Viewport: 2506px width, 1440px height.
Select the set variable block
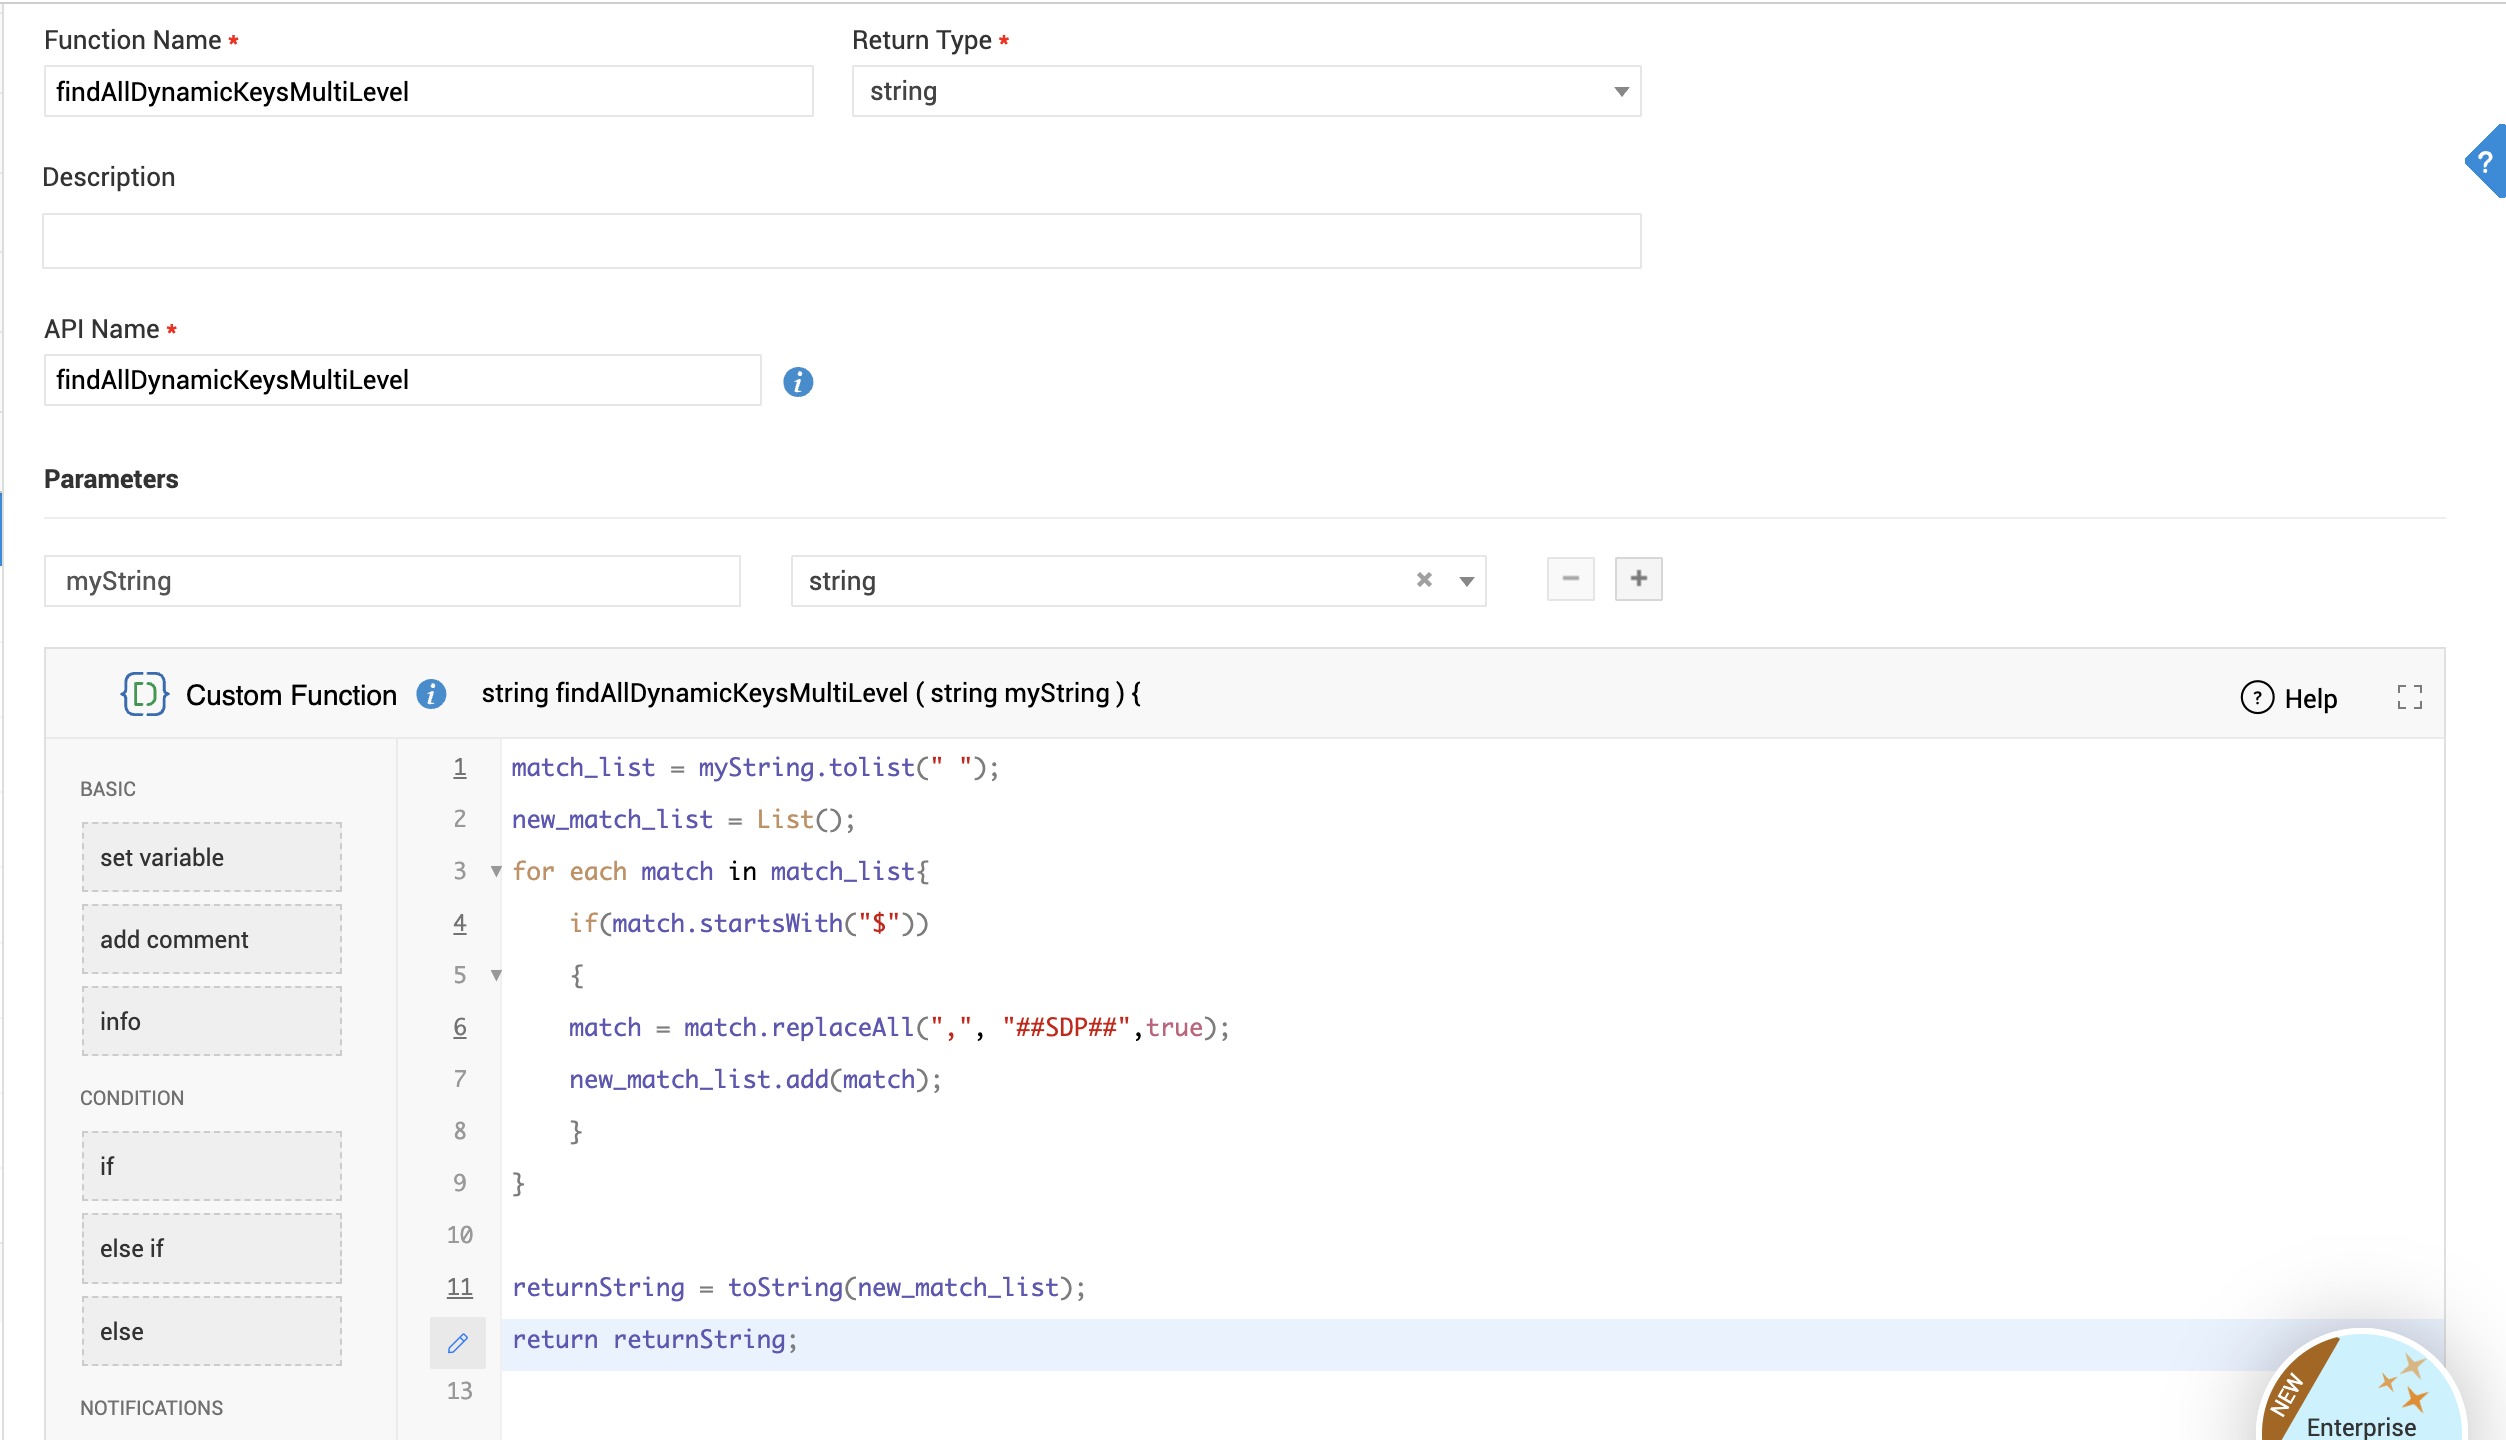point(212,857)
